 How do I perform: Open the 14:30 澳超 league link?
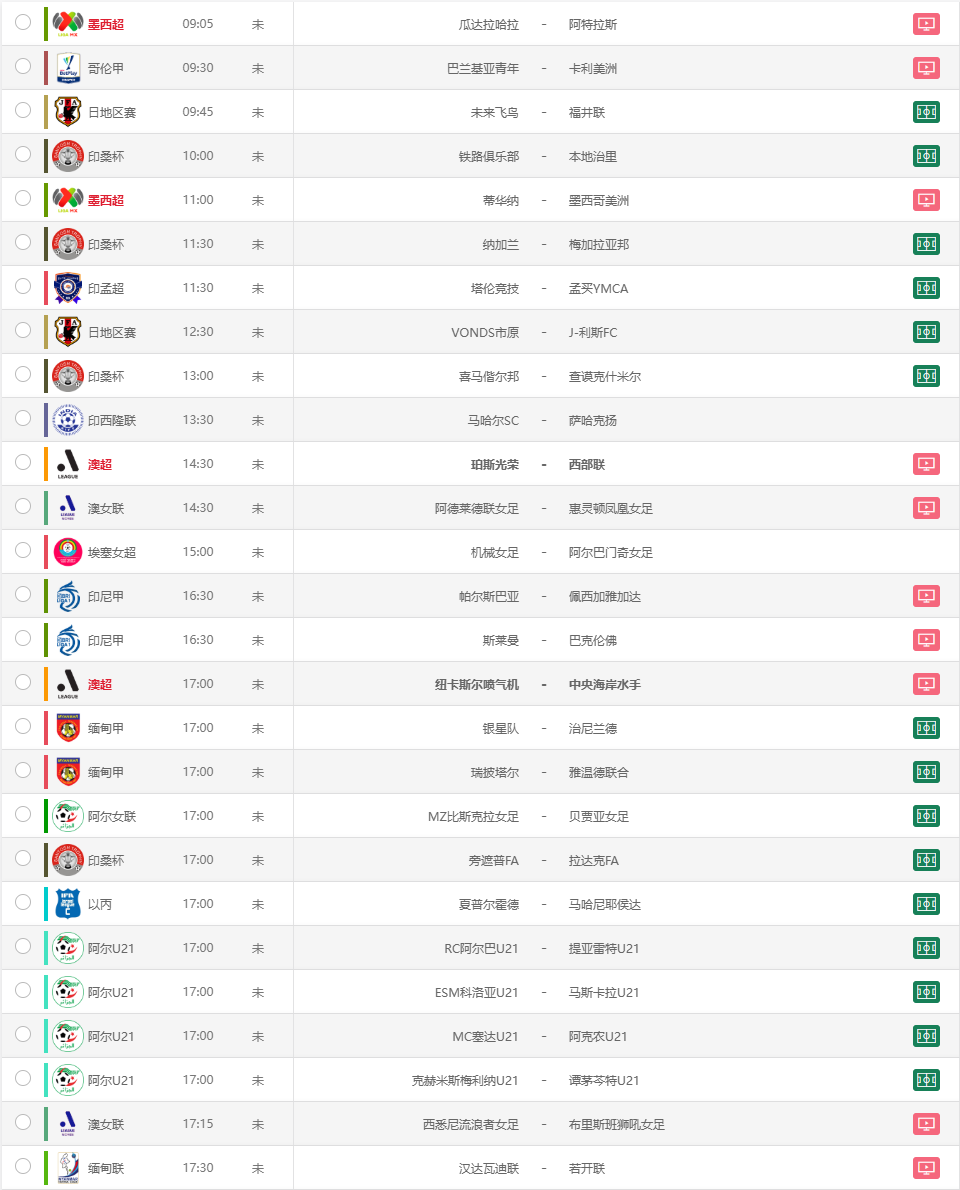pyautogui.click(x=99, y=464)
